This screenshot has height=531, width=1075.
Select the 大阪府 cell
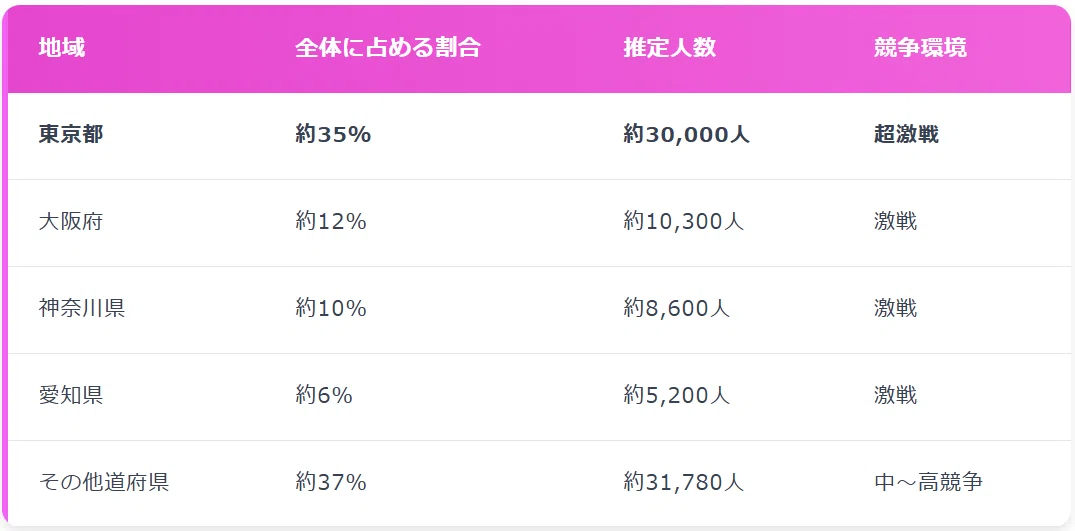(x=71, y=222)
